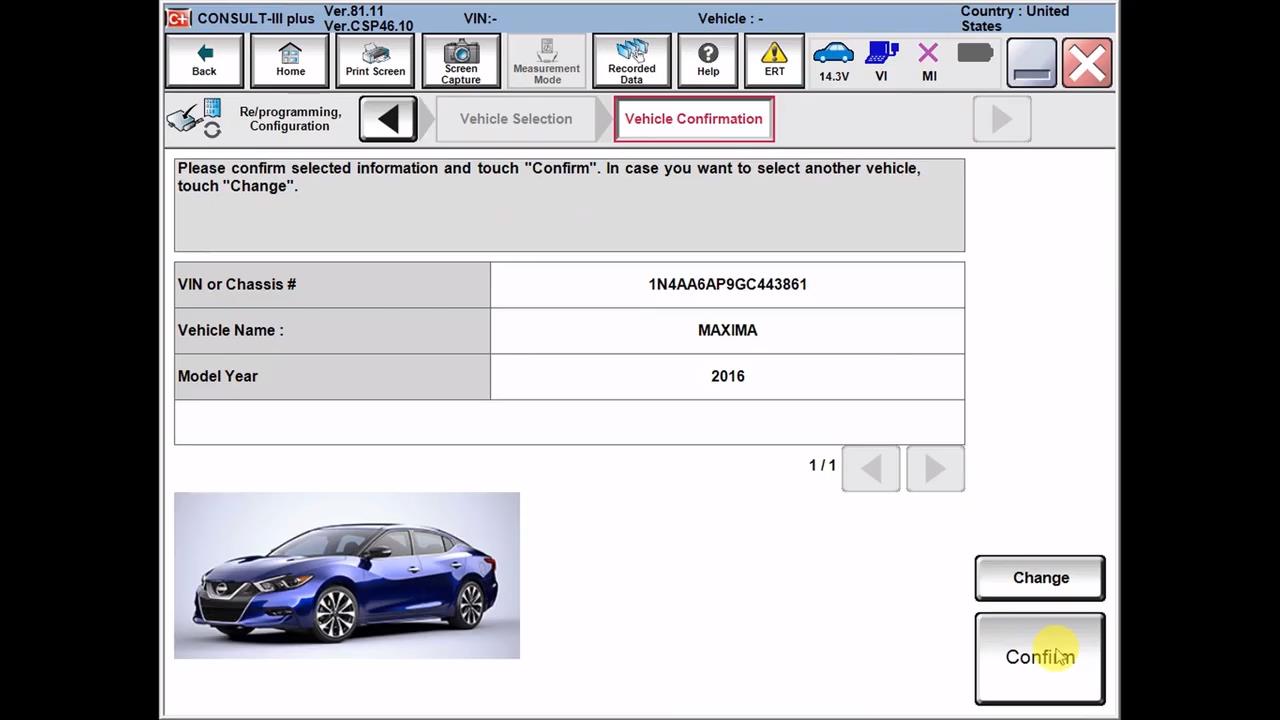Click the battery level icon

click(975, 53)
